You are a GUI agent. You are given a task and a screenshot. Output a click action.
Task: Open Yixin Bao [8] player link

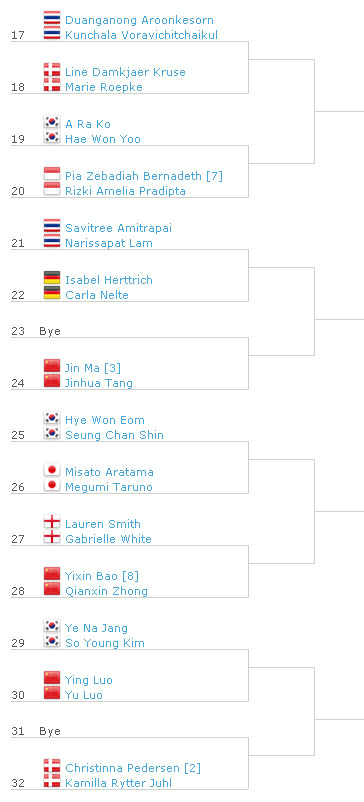[102, 576]
